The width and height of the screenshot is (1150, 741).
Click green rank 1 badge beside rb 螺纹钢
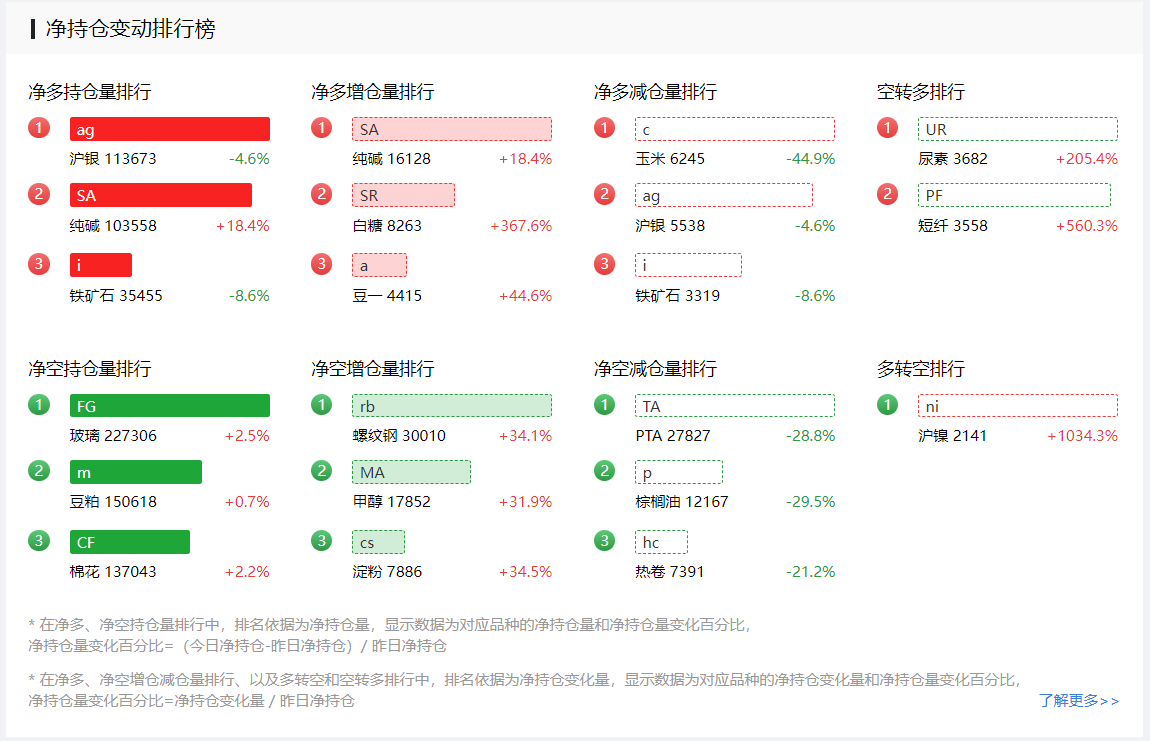[321, 405]
